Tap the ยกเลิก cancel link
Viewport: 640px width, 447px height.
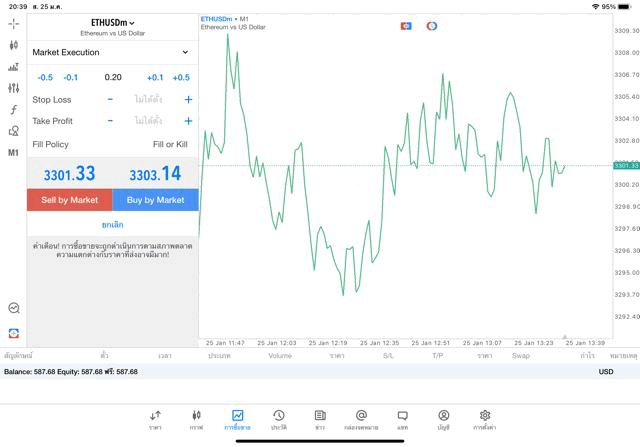(x=112, y=225)
